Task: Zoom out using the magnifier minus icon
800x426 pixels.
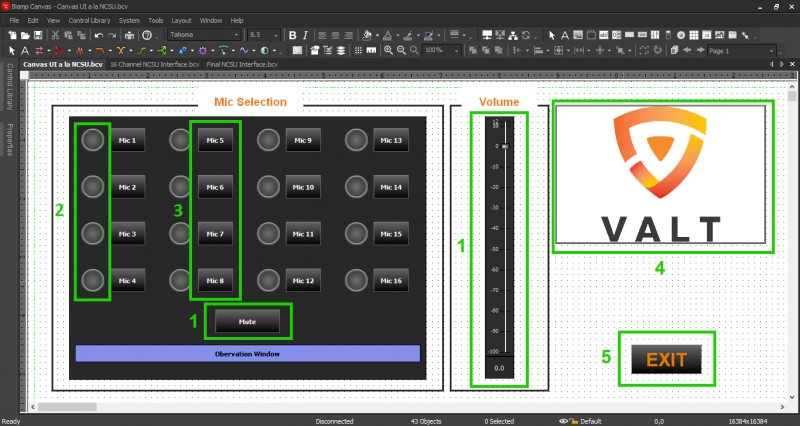Action: pyautogui.click(x=401, y=50)
